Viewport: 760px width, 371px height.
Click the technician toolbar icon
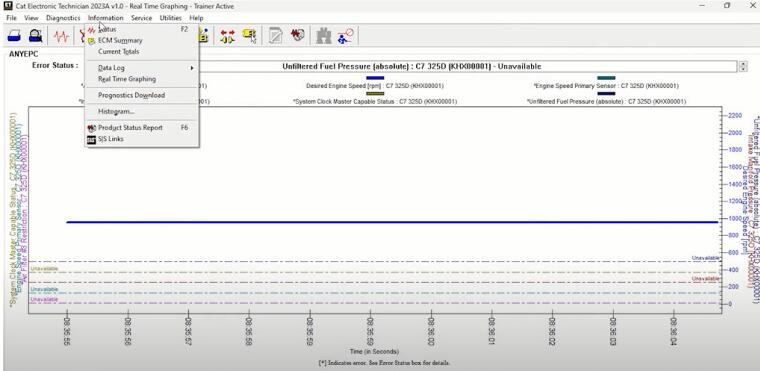pyautogui.click(x=346, y=36)
